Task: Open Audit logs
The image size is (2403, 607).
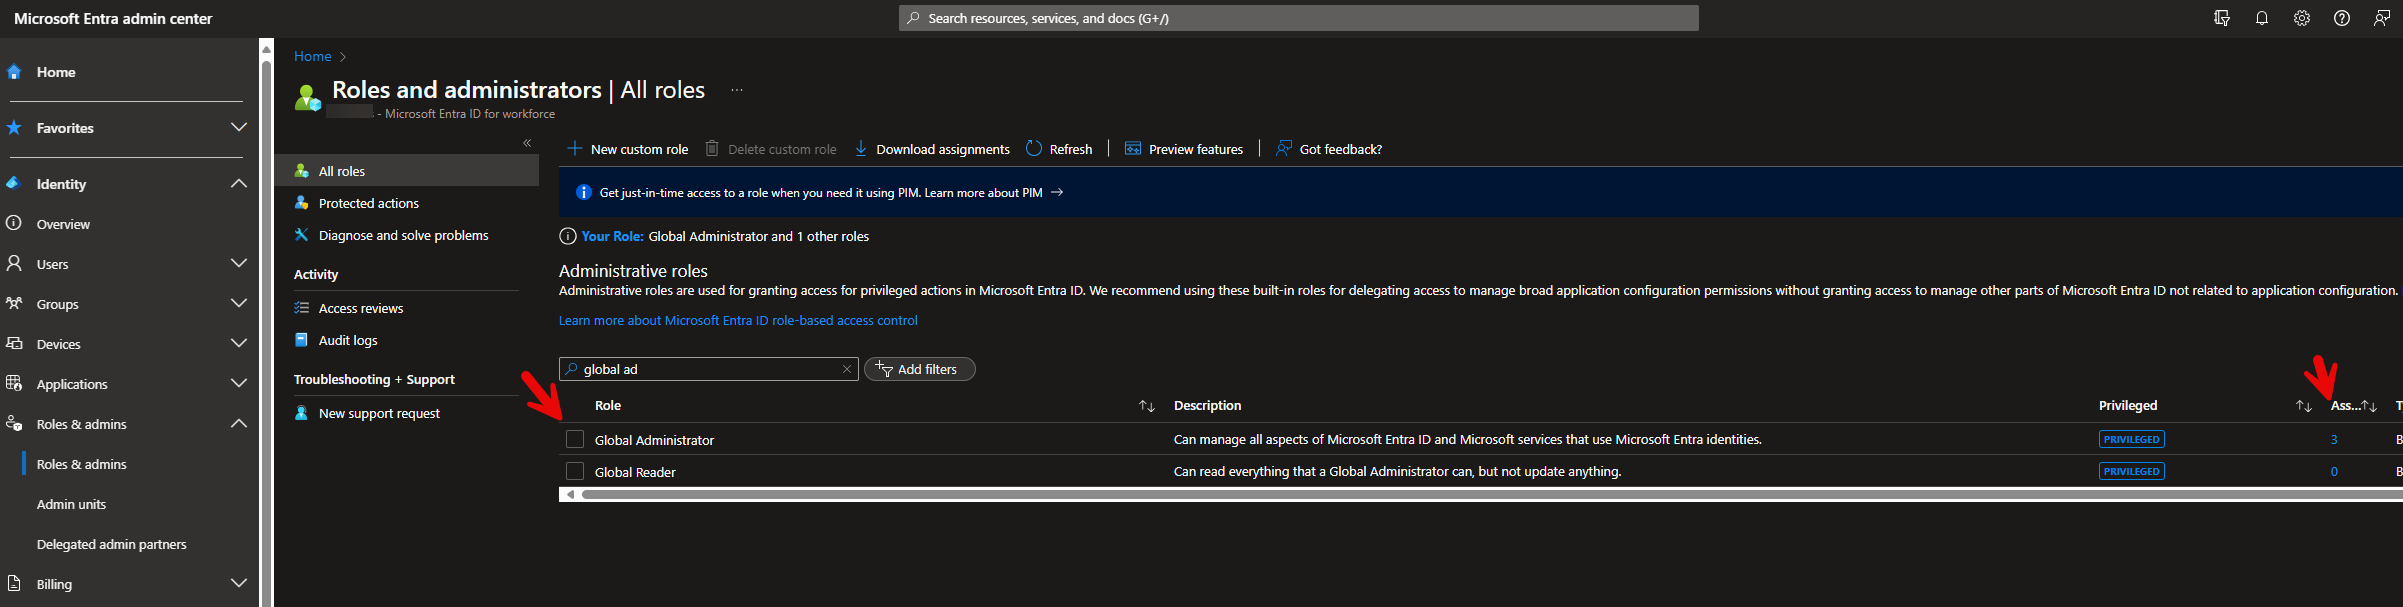Action: (x=347, y=340)
